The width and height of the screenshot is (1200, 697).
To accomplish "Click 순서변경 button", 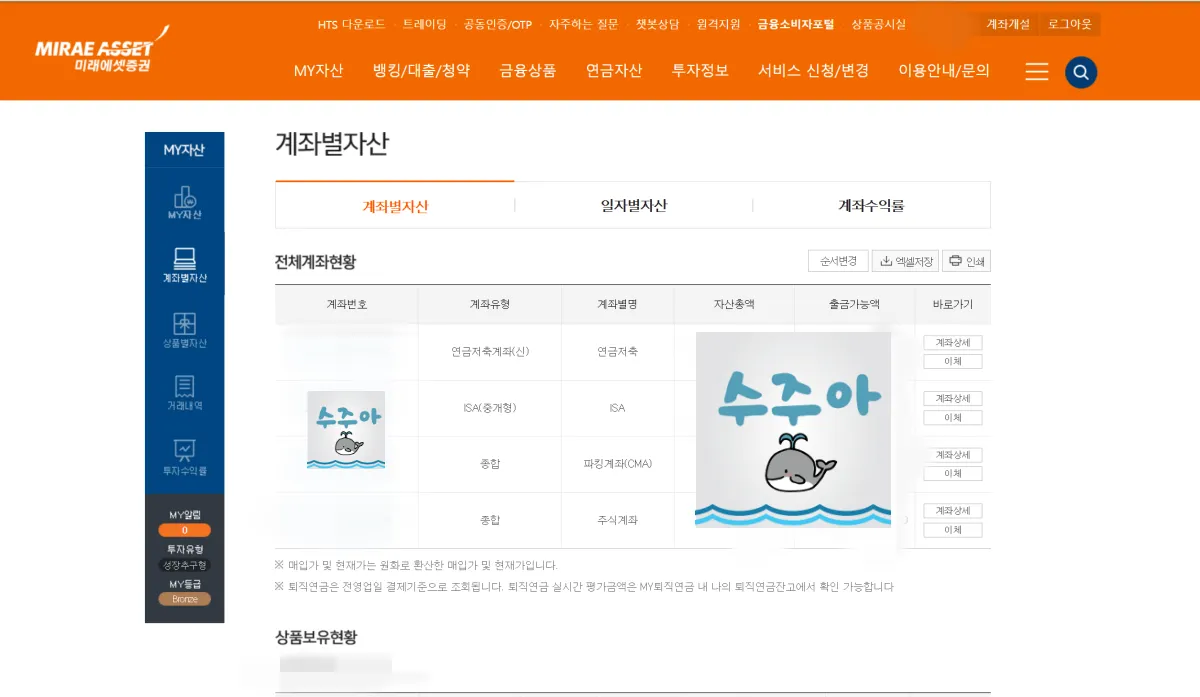I will coord(838,261).
